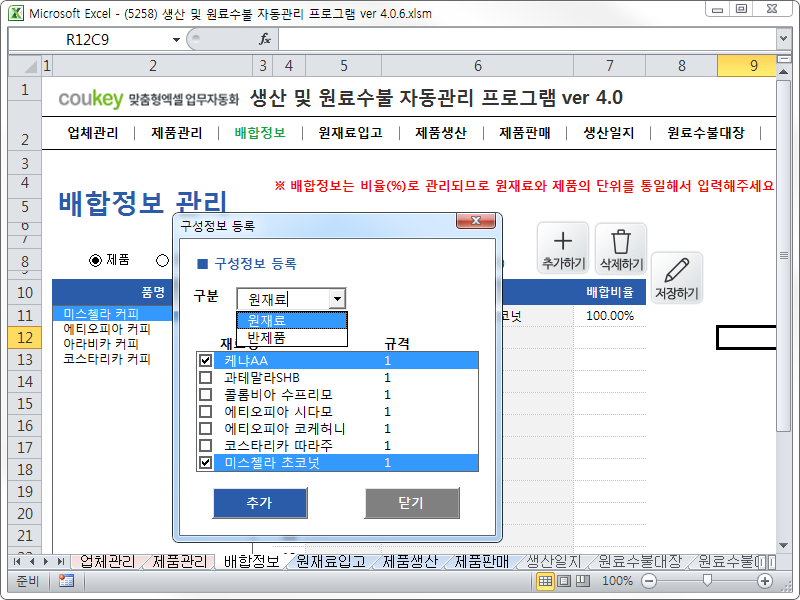Choose 원재료 from the dropdown list

point(292,320)
